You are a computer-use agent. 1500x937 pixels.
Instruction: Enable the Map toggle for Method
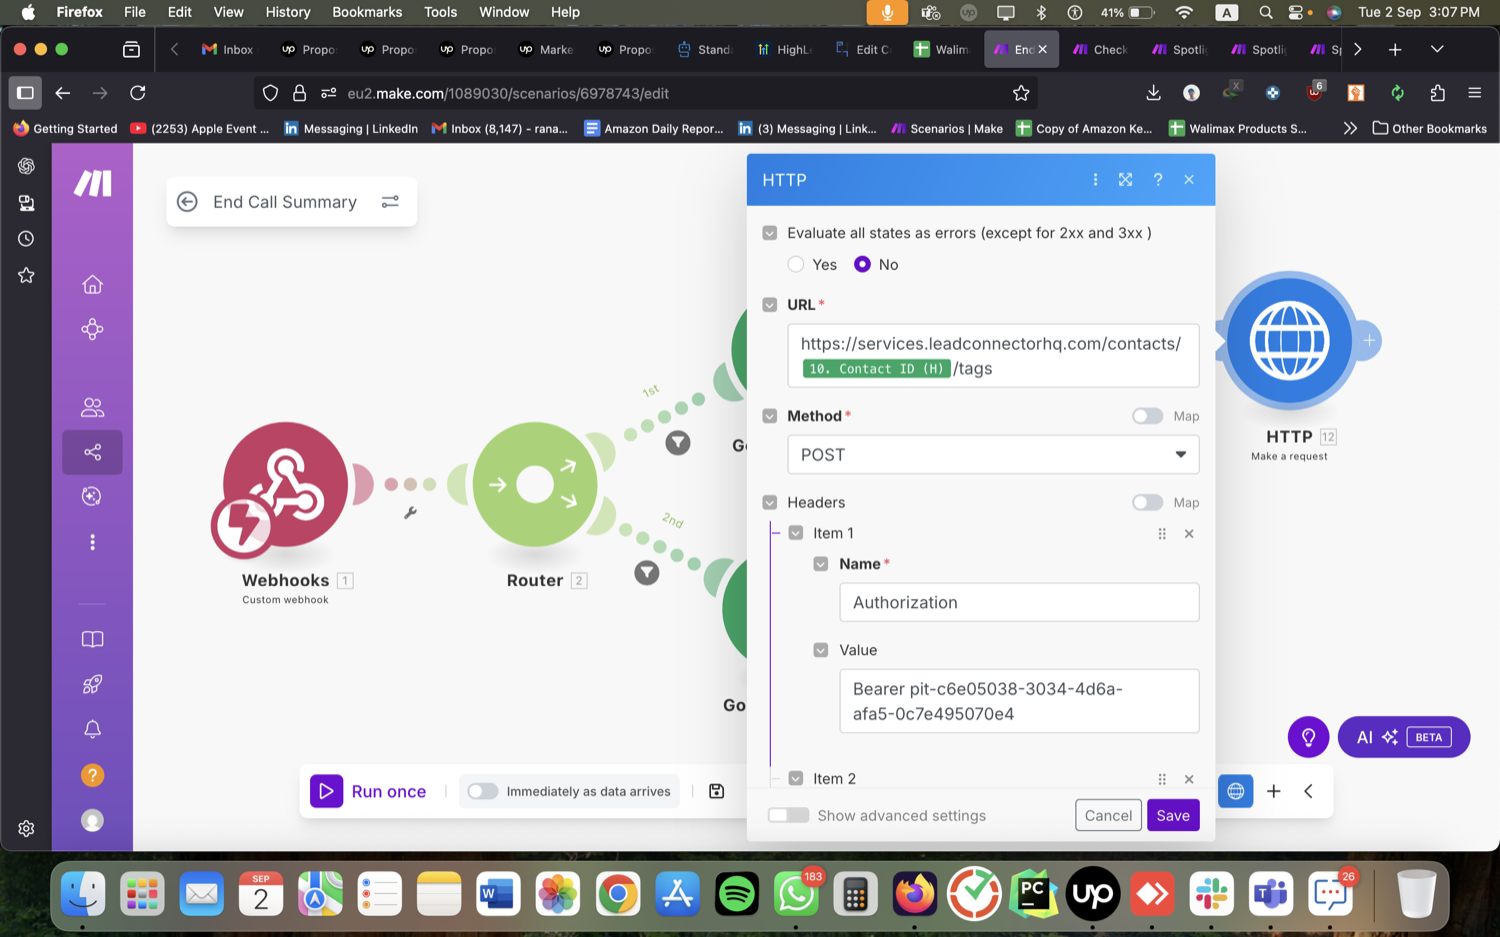(1147, 416)
